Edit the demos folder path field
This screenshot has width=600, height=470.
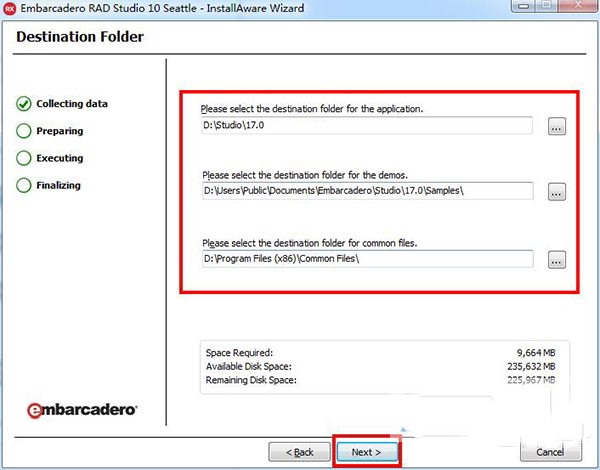click(367, 191)
